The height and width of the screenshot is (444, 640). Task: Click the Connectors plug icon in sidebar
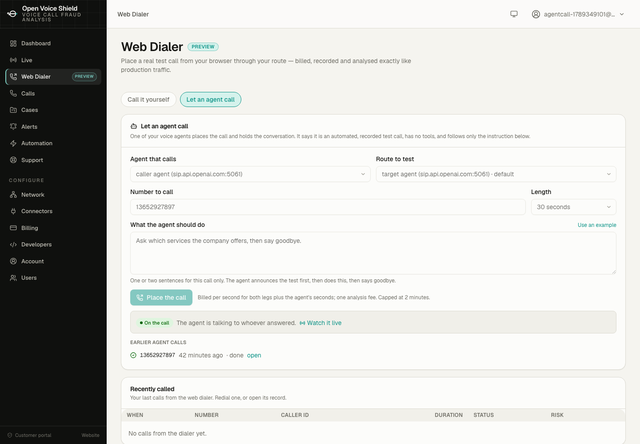tap(13, 211)
